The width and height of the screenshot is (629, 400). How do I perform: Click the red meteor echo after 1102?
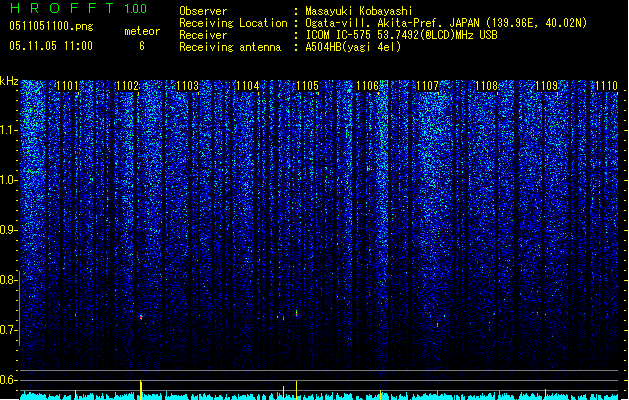(141, 317)
